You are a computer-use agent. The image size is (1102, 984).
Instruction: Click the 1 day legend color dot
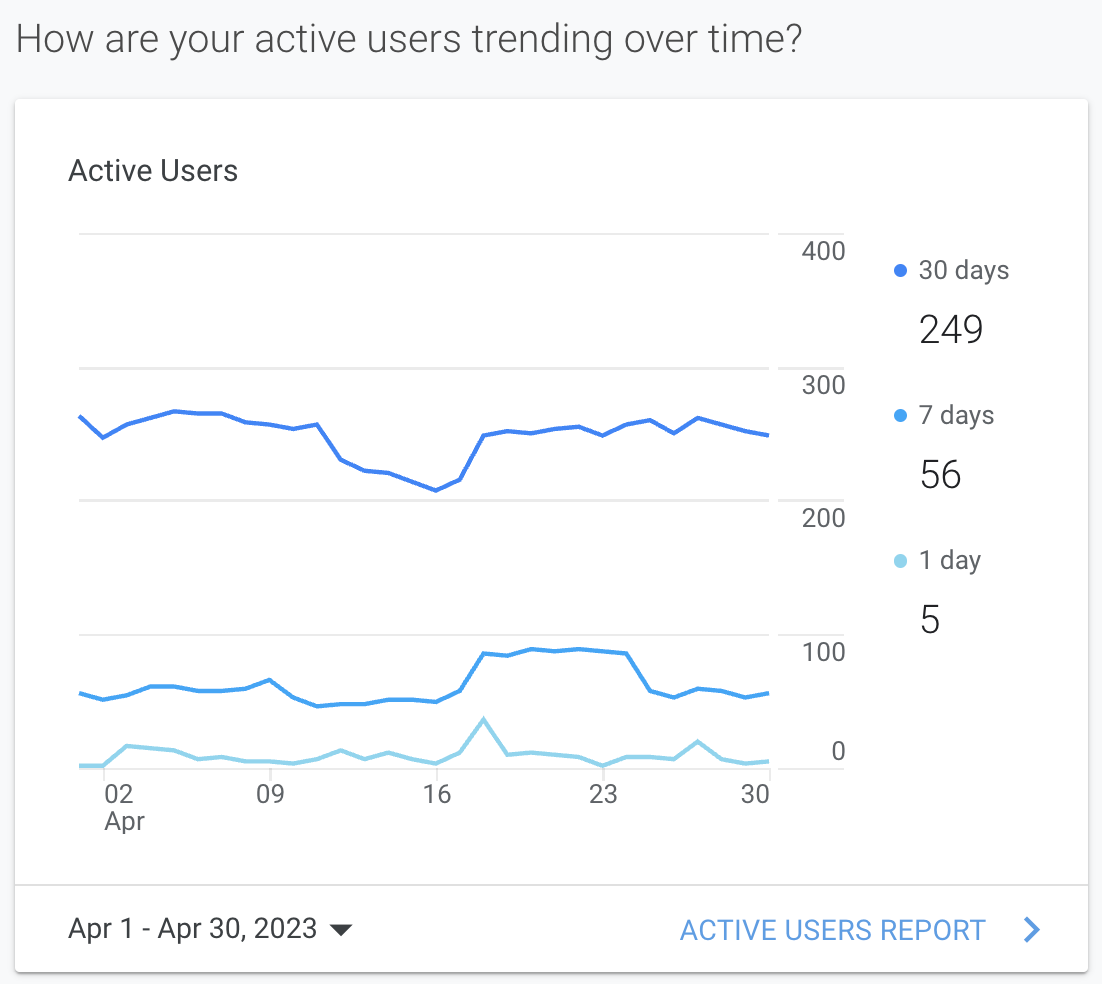[900, 561]
